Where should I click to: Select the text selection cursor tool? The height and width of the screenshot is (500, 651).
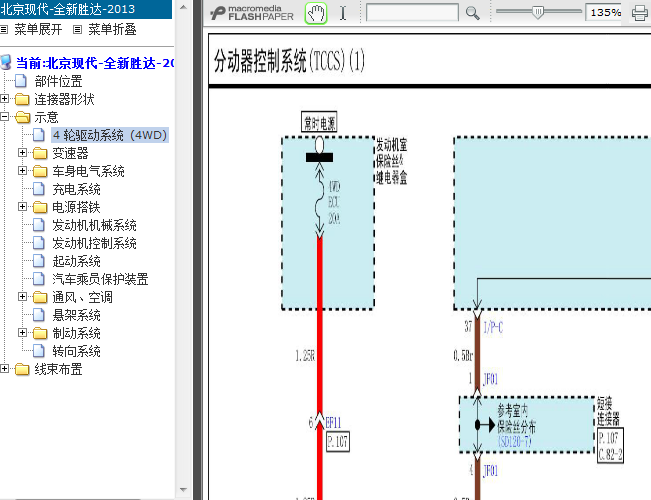click(x=343, y=13)
